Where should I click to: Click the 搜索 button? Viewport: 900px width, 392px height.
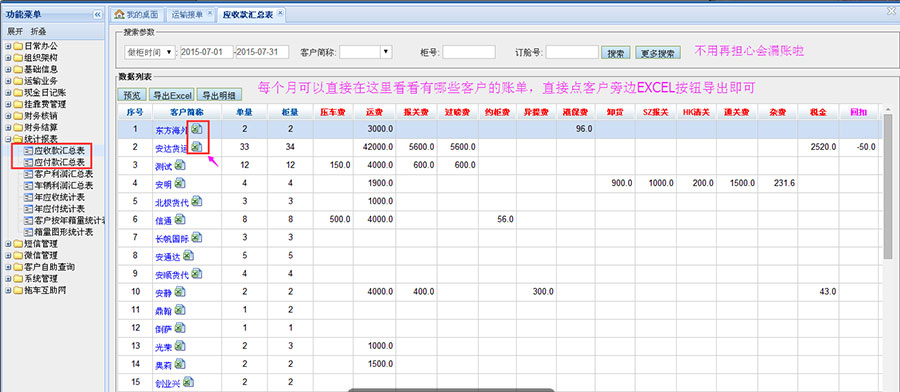coord(616,53)
